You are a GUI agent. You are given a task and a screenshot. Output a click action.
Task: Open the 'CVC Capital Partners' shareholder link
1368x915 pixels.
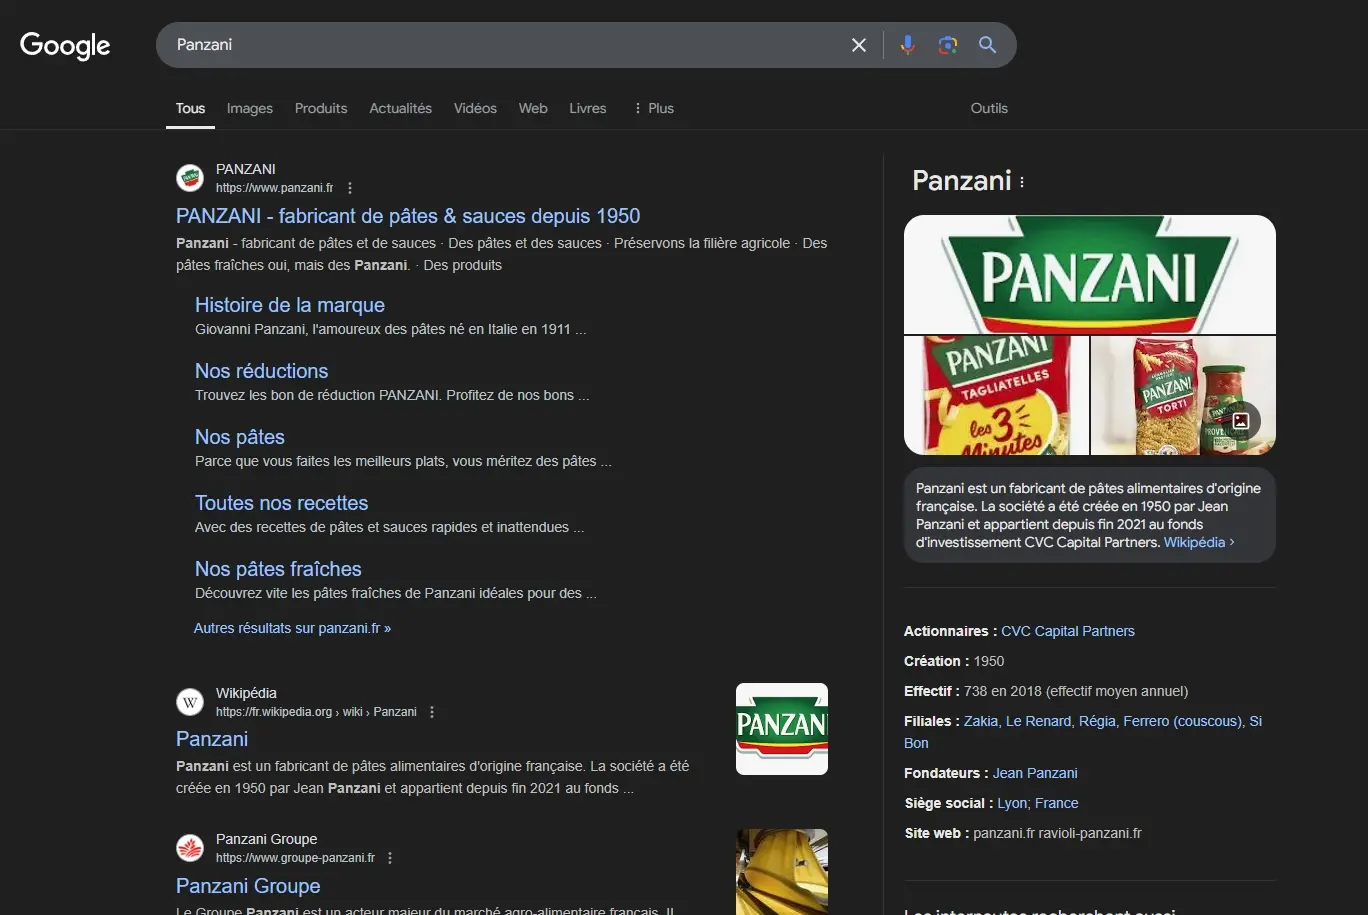(1068, 631)
